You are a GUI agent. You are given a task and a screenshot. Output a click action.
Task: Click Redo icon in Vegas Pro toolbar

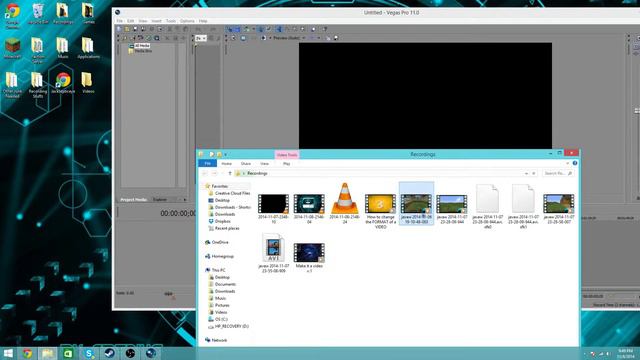click(x=213, y=29)
